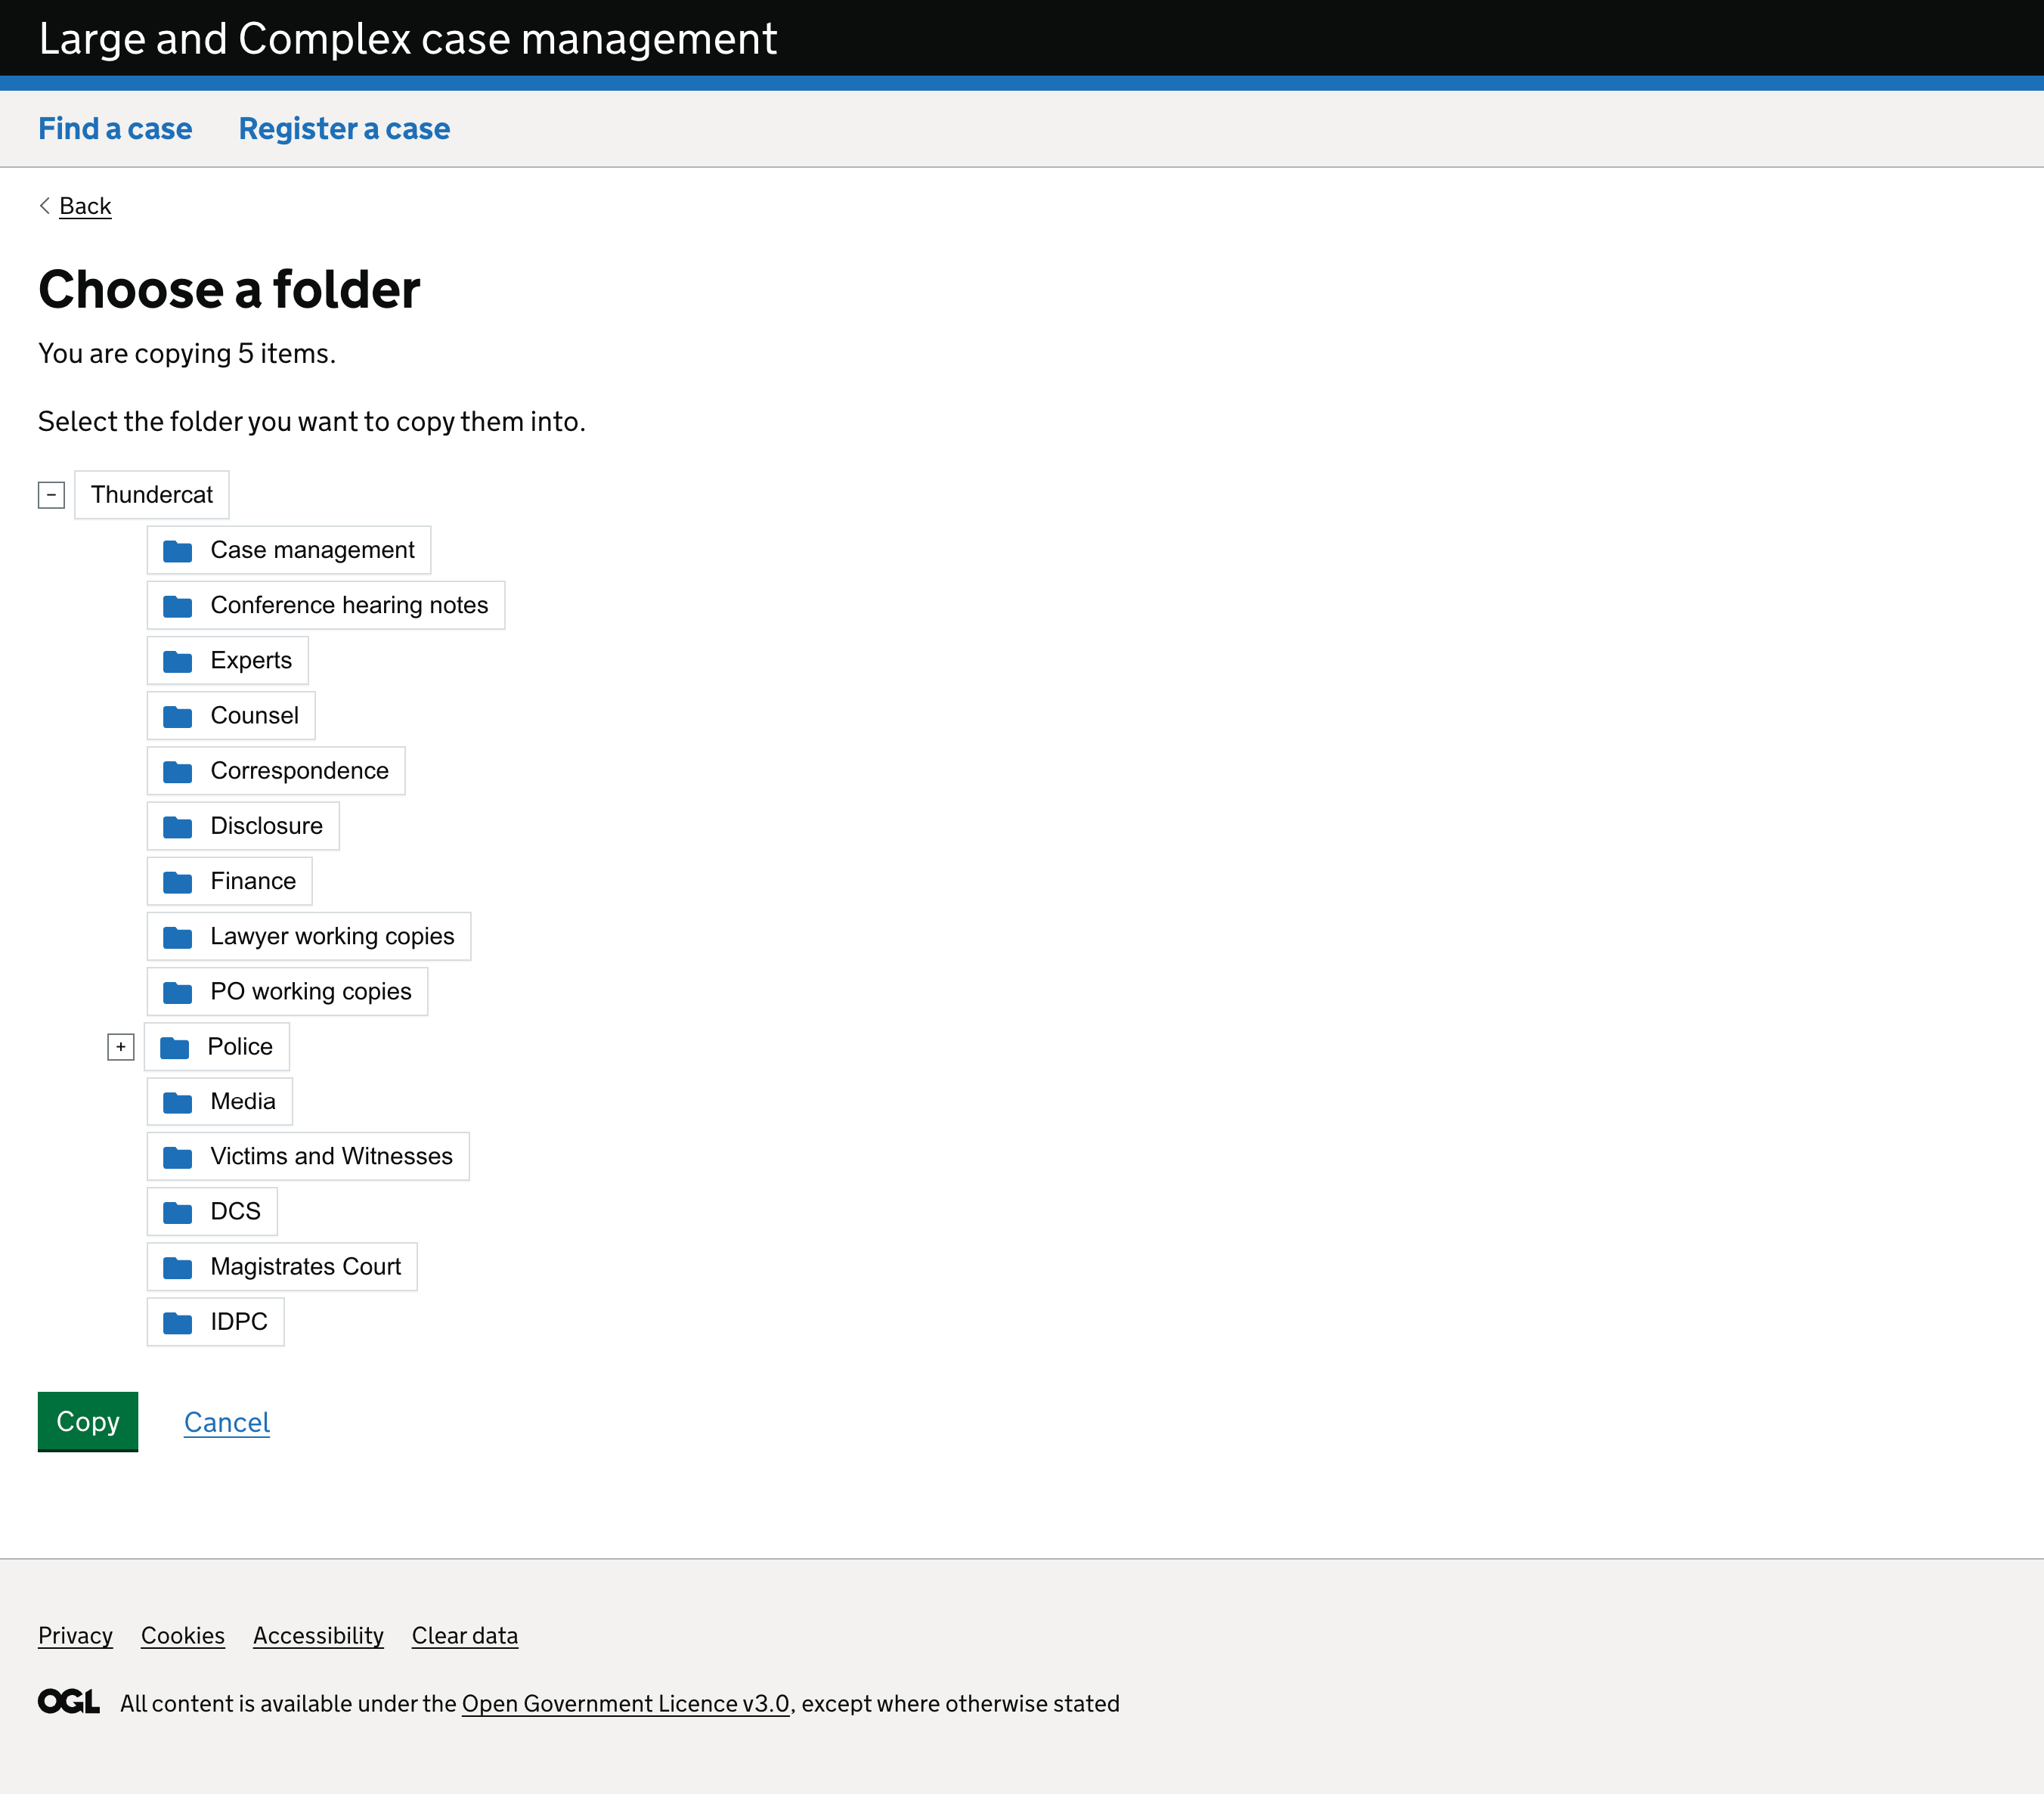Viewport: 2044px width, 1794px height.
Task: Collapse the Thundercat tree node
Action: pos(51,495)
